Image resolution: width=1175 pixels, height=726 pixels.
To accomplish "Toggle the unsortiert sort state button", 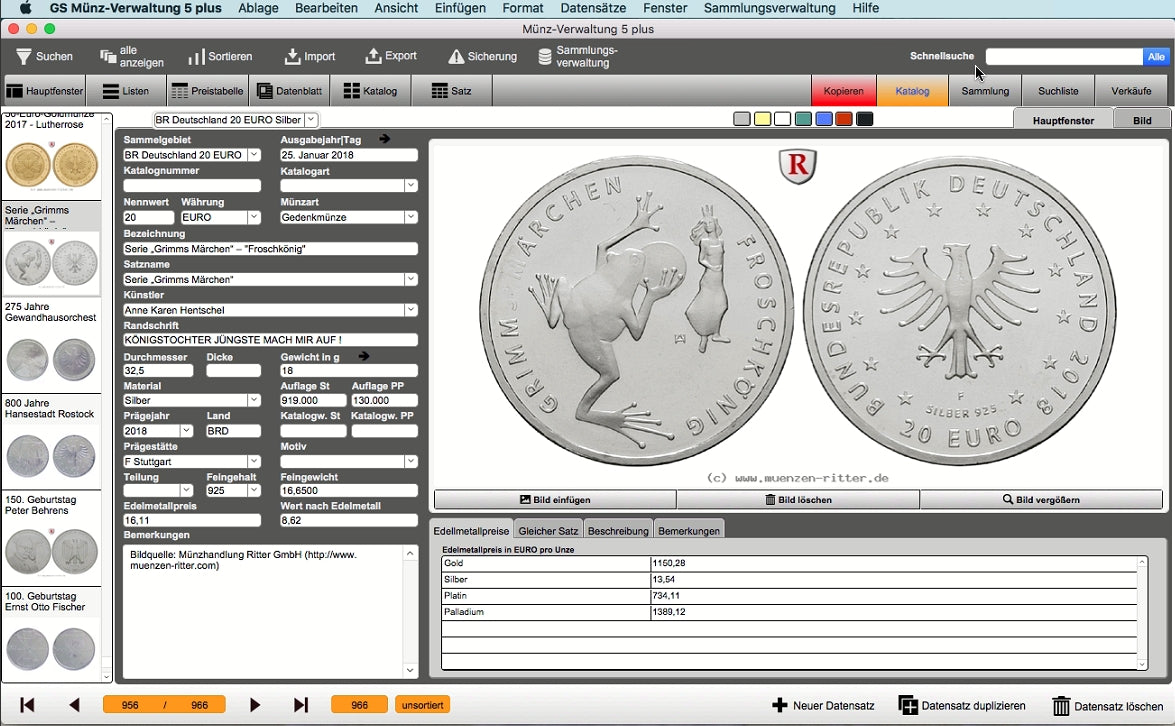I will 422,705.
